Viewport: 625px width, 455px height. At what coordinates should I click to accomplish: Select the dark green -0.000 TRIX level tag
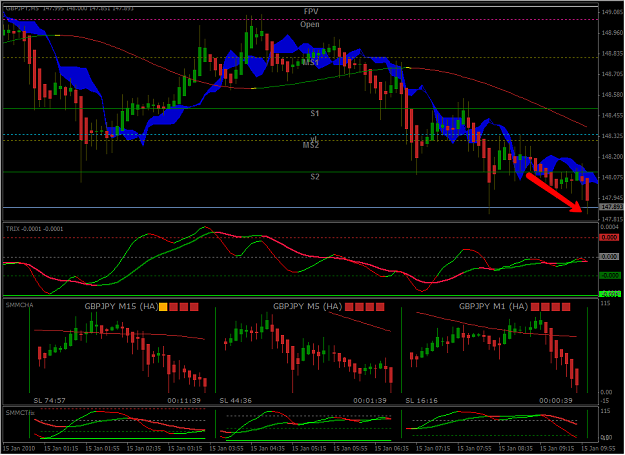click(x=610, y=276)
